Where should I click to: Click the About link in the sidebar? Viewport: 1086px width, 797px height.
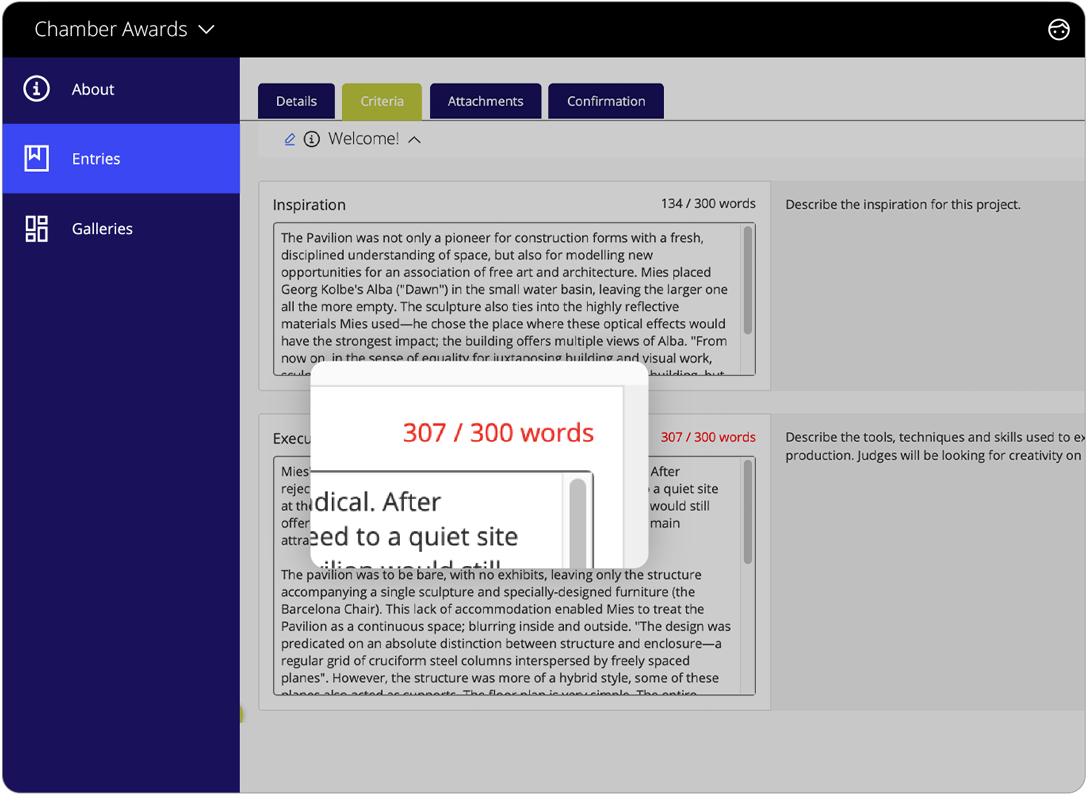pyautogui.click(x=93, y=88)
